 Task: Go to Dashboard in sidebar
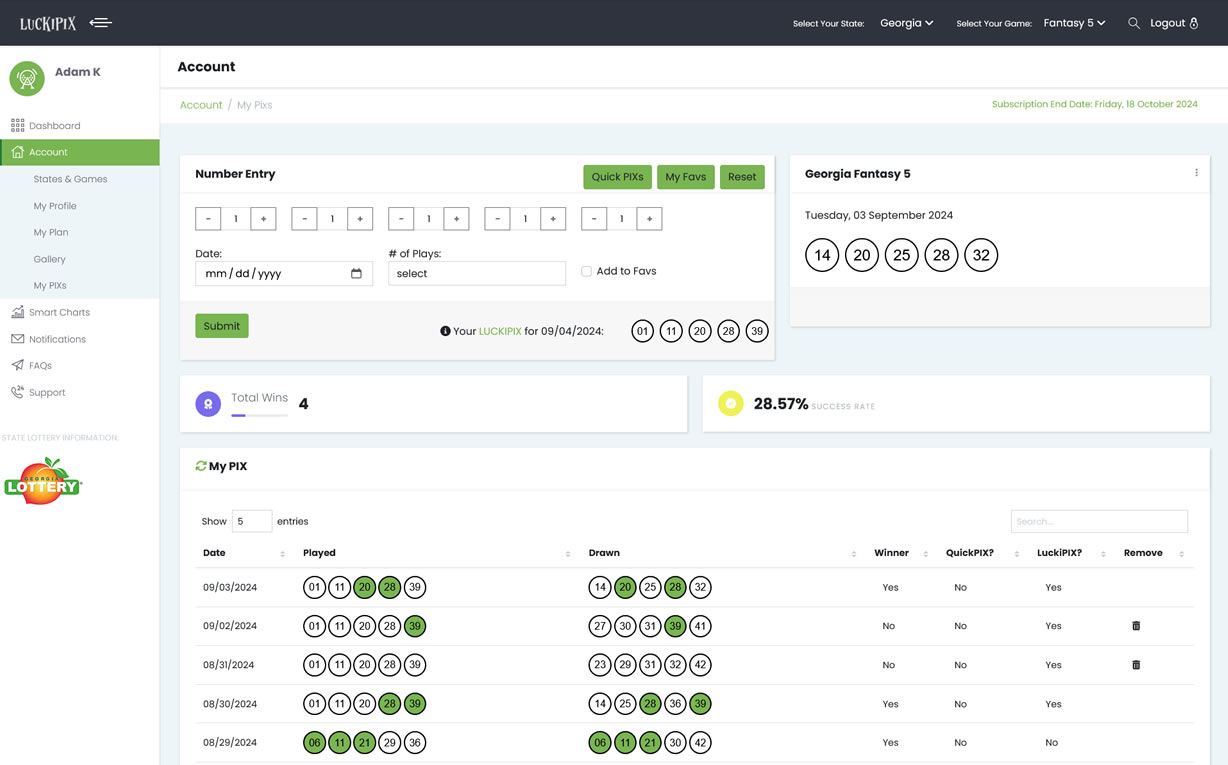click(54, 126)
